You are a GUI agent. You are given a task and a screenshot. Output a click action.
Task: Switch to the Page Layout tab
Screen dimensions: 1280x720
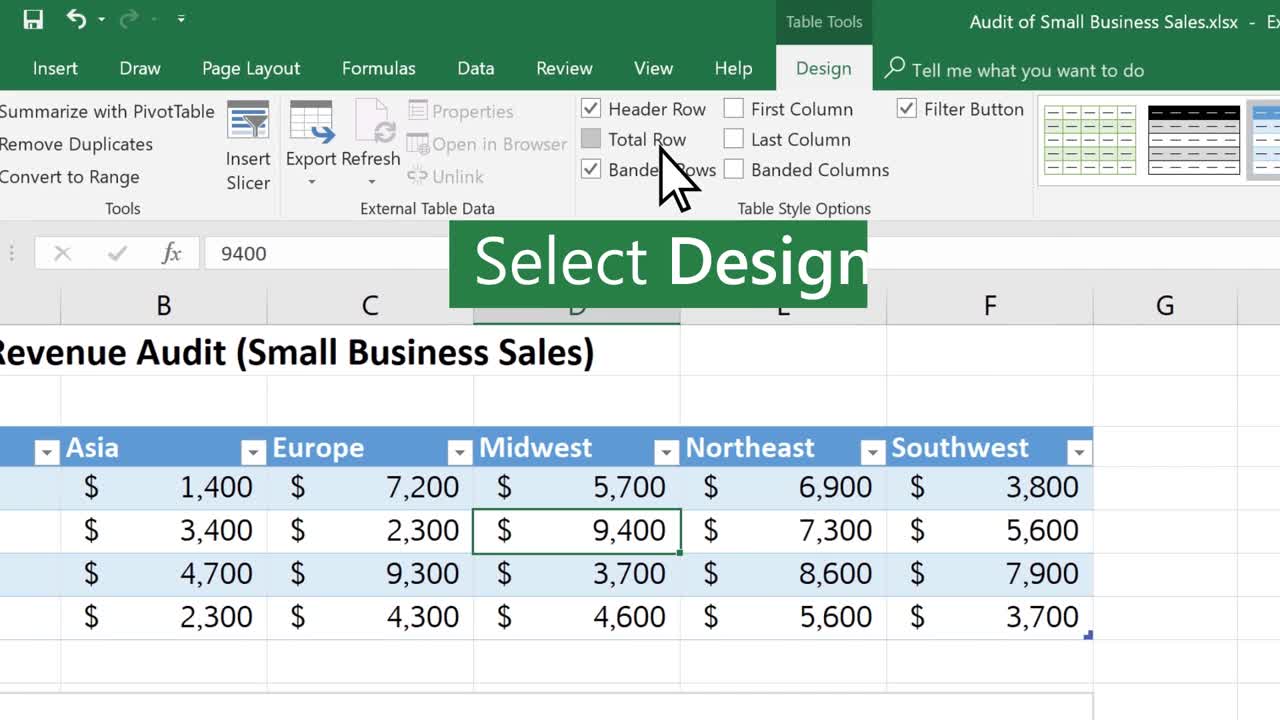click(251, 68)
